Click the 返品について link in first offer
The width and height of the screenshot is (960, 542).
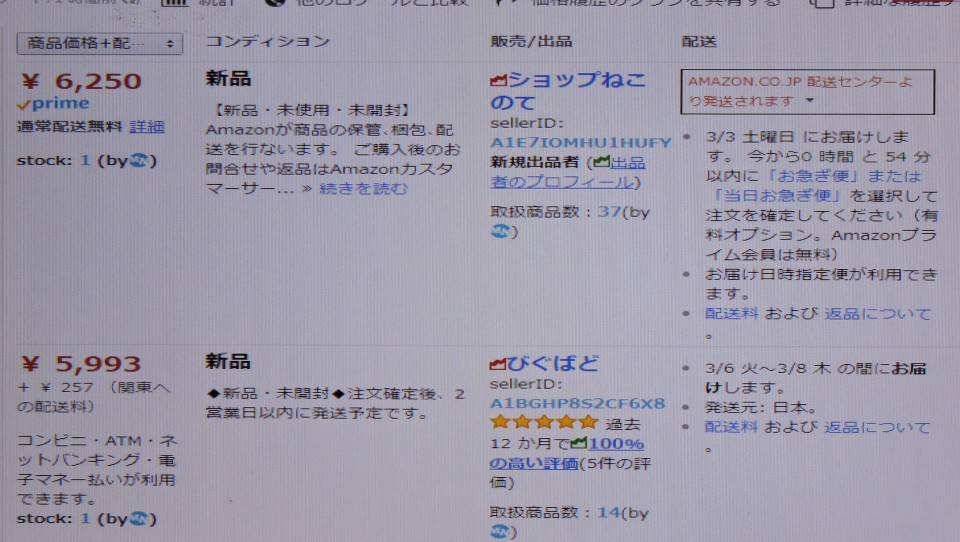coord(877,314)
